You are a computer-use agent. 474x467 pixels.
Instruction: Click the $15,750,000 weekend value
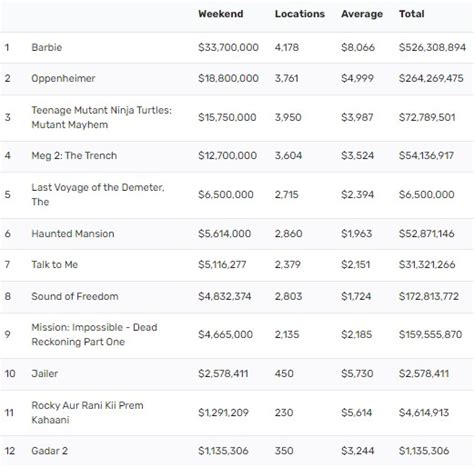(227, 117)
